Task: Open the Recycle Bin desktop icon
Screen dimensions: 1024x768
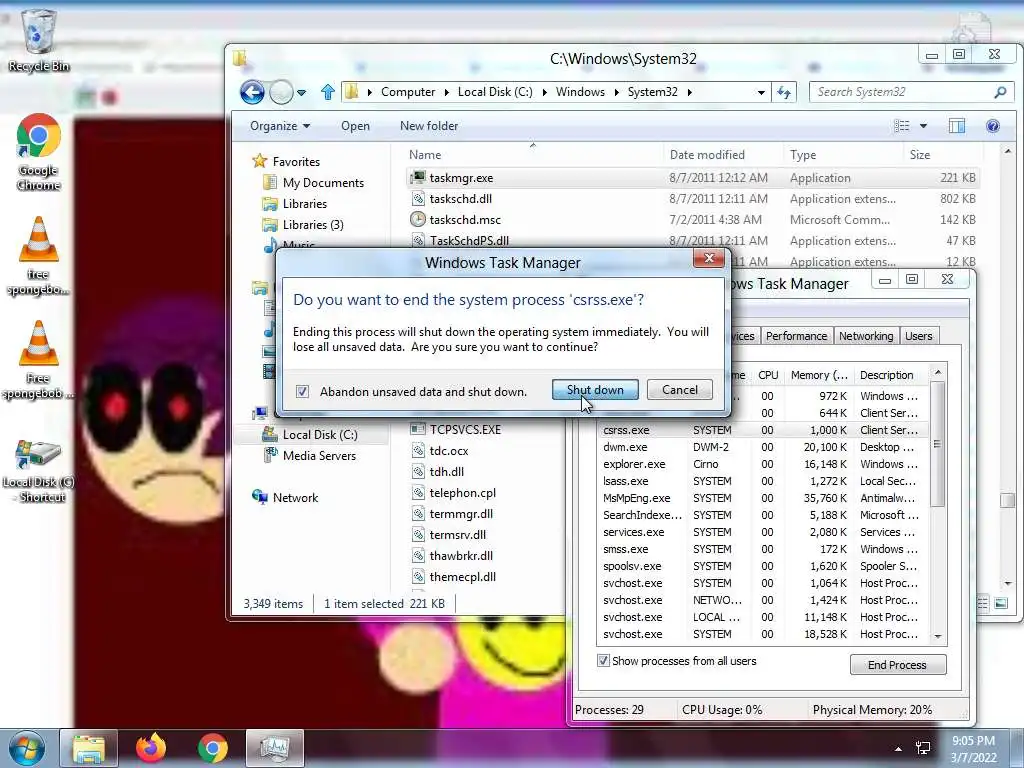Action: pyautogui.click(x=38, y=40)
